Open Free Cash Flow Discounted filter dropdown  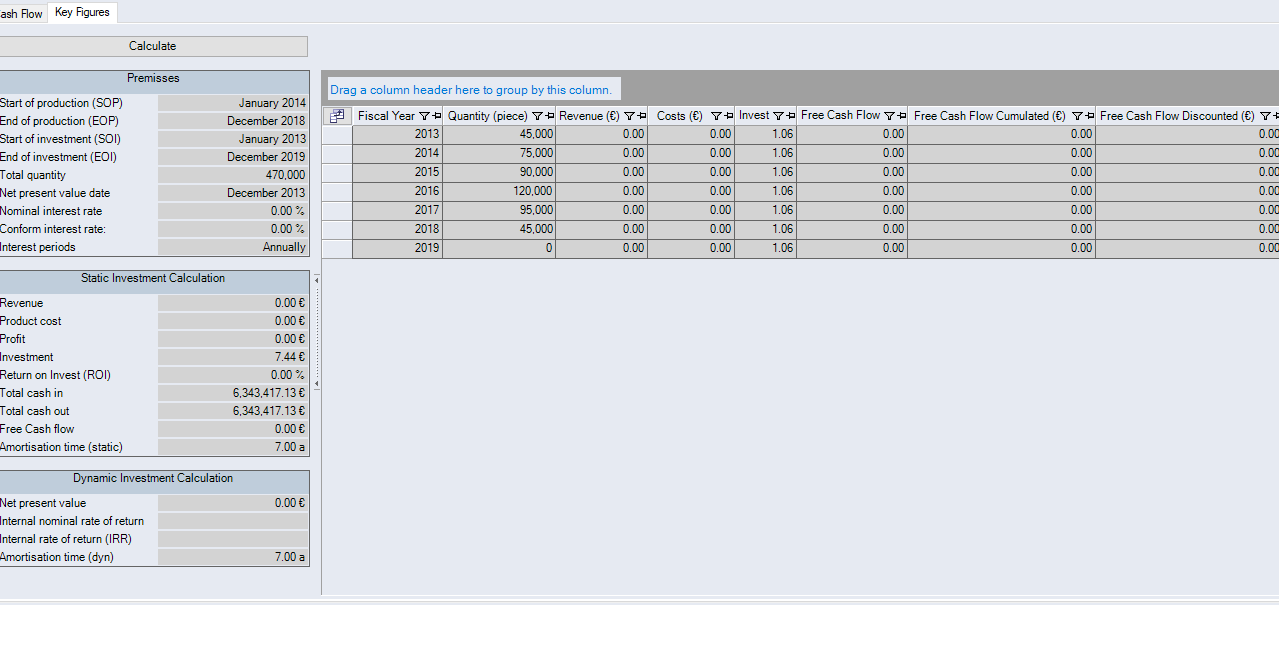point(1265,116)
